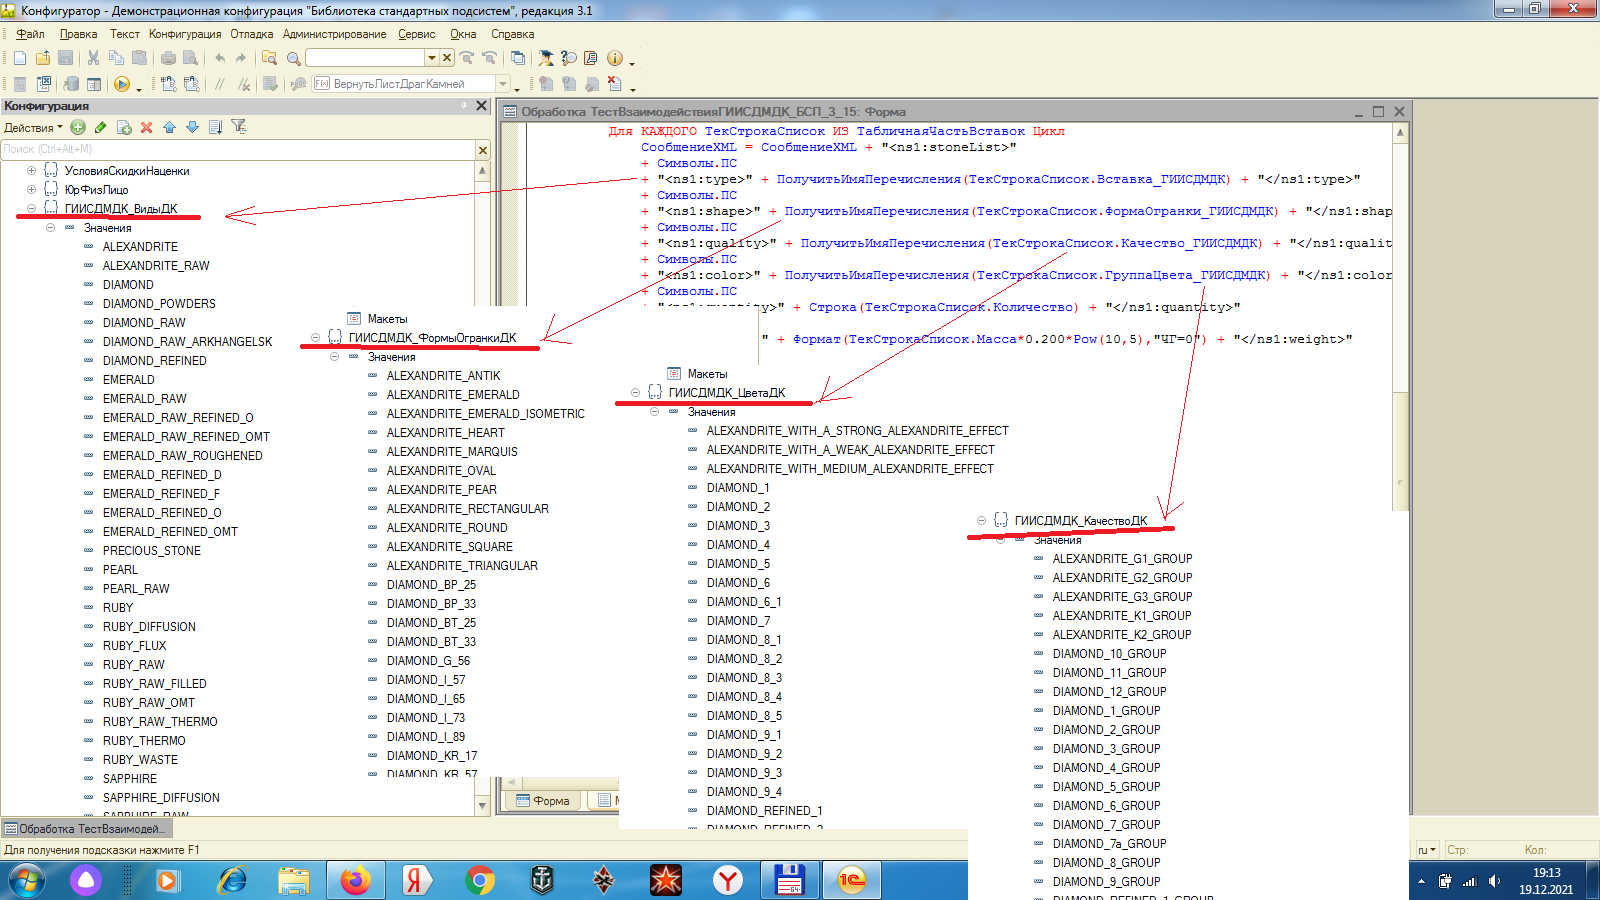The image size is (1600, 900).
Task: Move object down in configuration tree
Action: click(192, 127)
